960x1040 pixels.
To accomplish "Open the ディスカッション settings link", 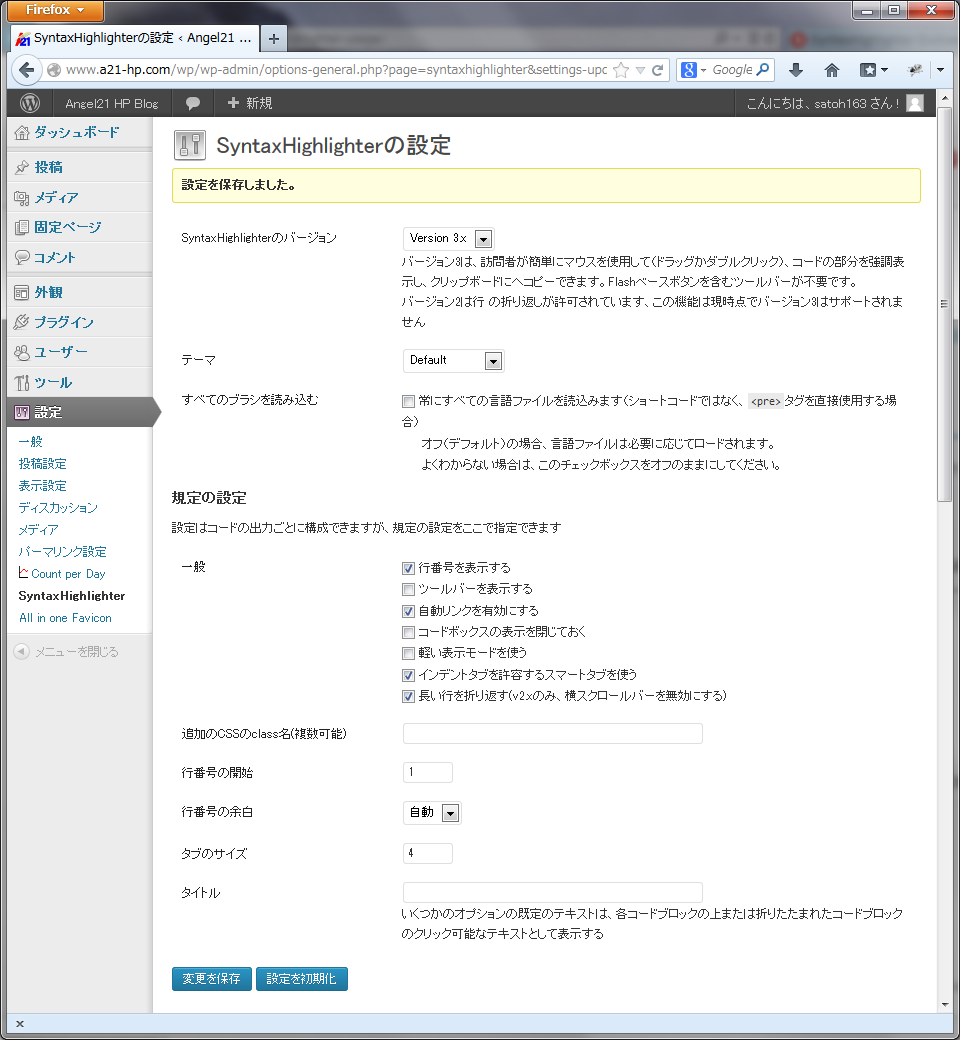I will click(58, 508).
